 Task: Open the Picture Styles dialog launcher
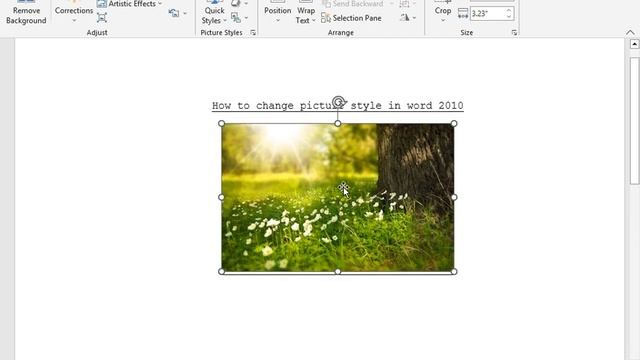[x=253, y=33]
